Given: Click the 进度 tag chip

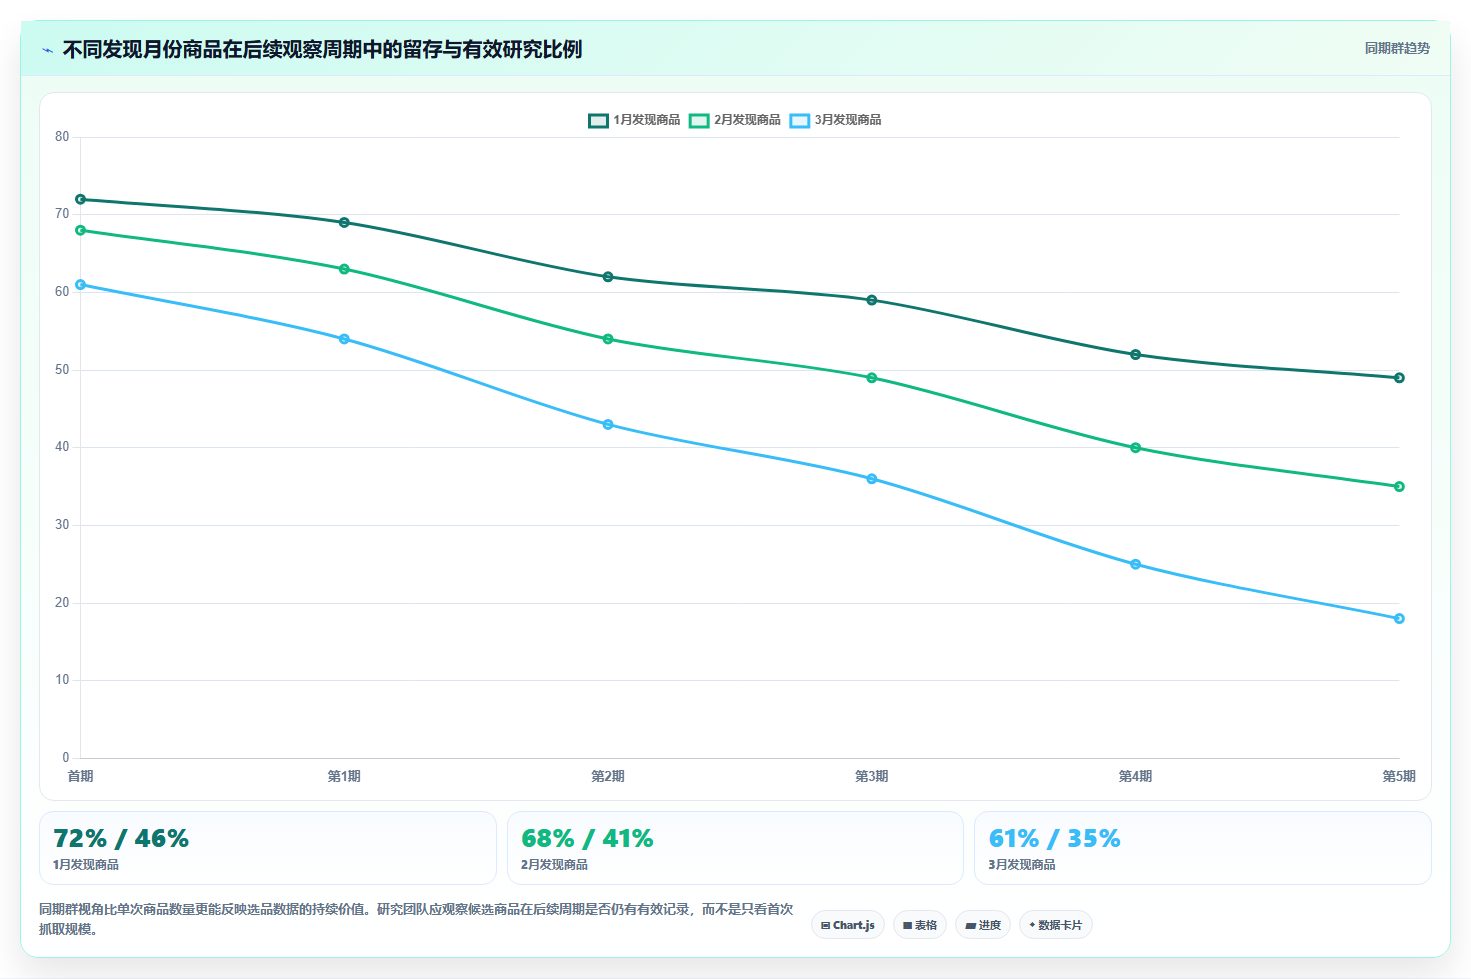Looking at the screenshot, I should coord(983,925).
